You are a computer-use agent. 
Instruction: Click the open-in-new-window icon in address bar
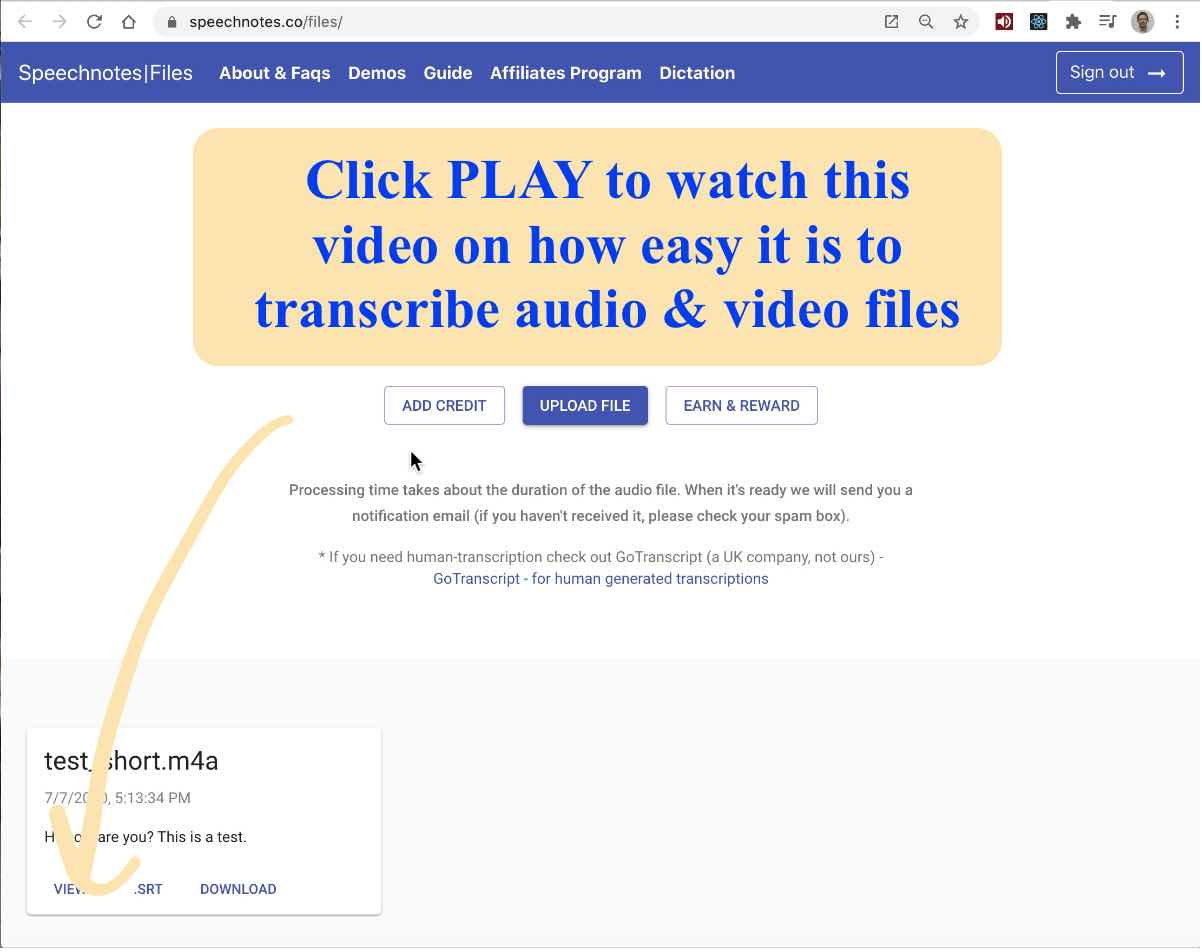coord(891,21)
